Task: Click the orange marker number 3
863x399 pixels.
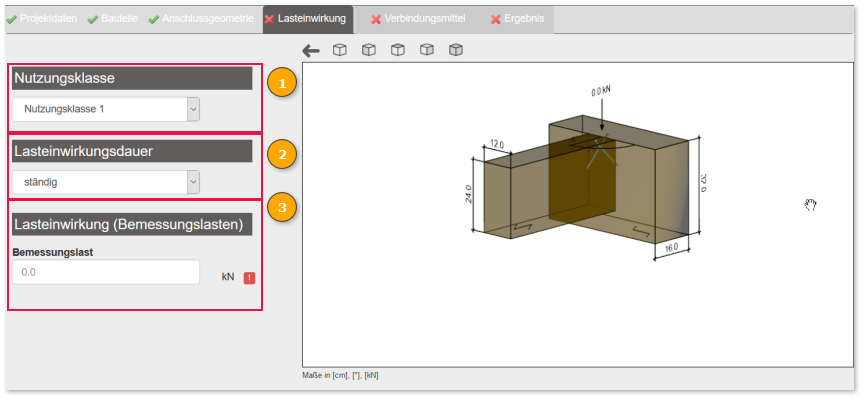Action: (x=282, y=207)
